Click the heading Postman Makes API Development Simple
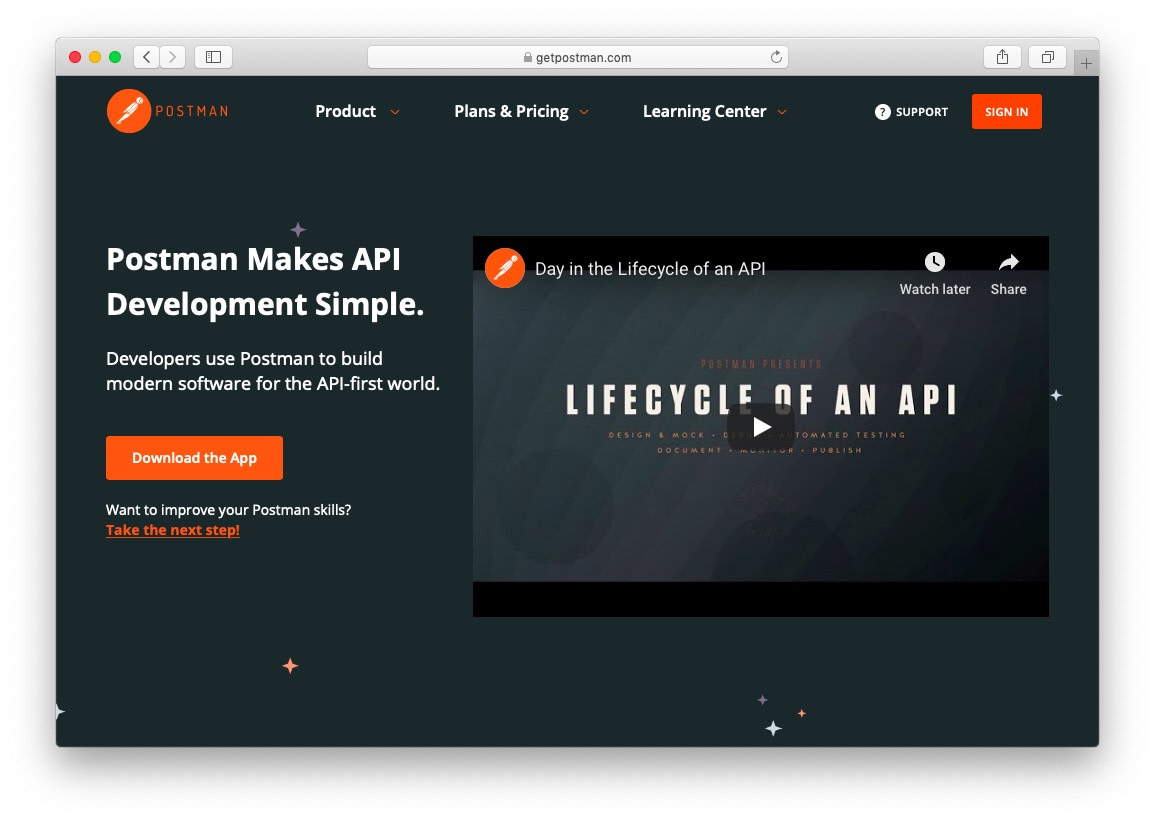Viewport: 1155px width, 821px height. (265, 281)
